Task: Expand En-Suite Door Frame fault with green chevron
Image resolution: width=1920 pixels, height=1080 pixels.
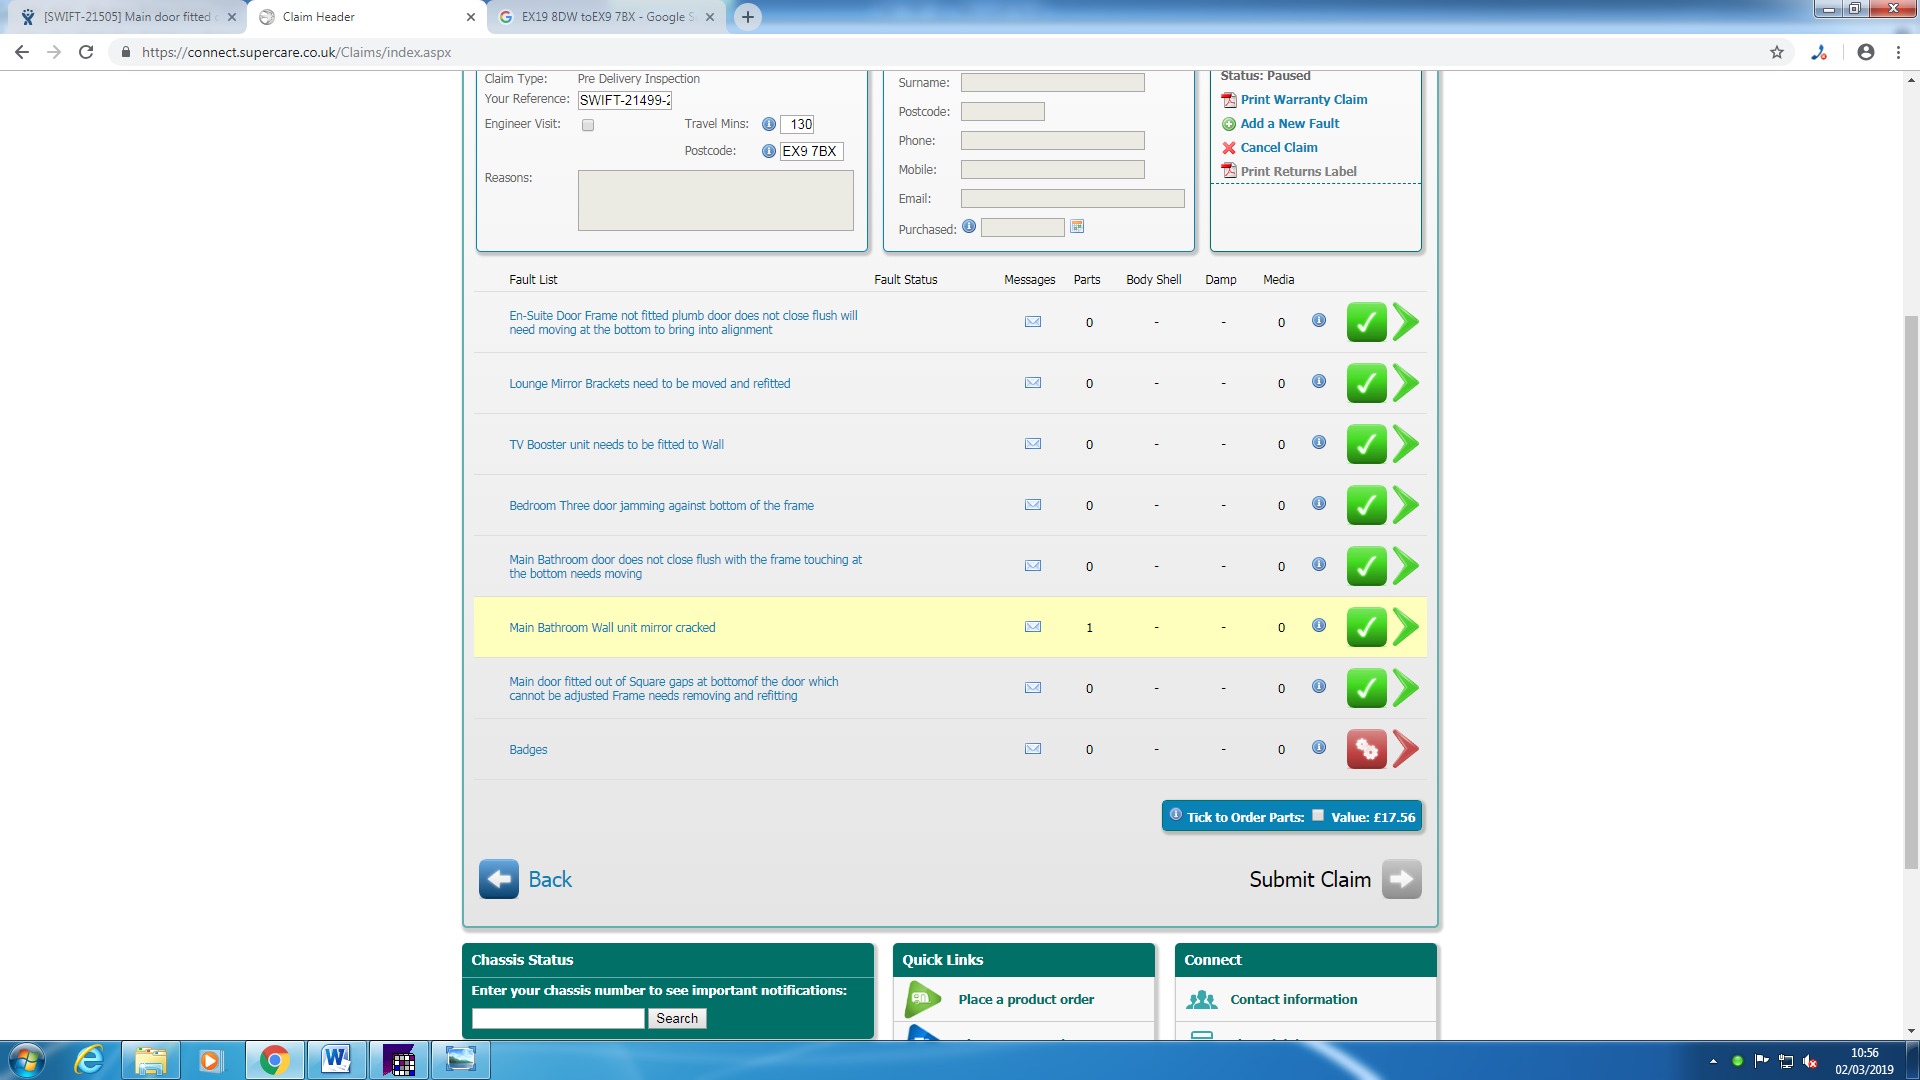Action: [x=1406, y=322]
